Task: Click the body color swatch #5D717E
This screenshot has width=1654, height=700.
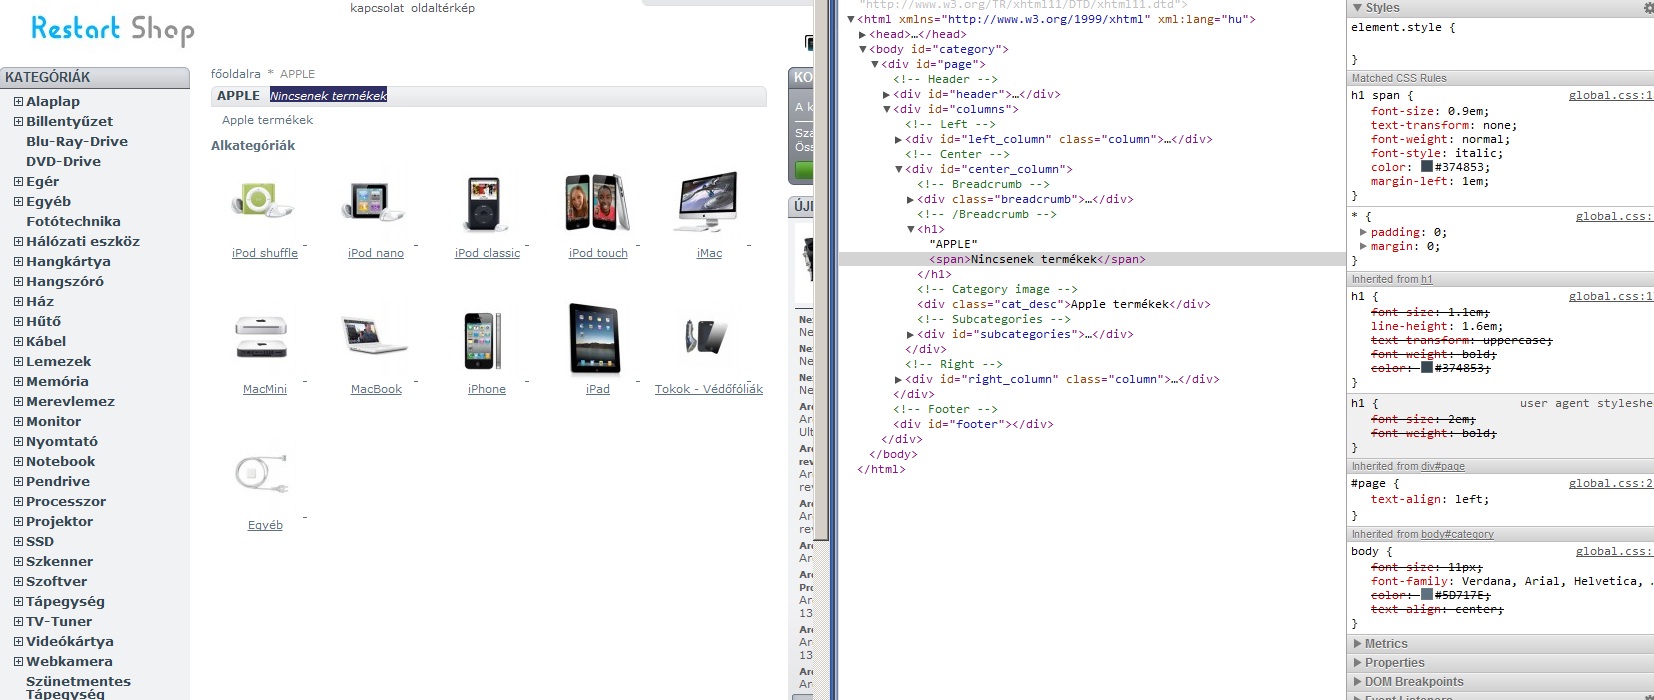Action: (1427, 594)
